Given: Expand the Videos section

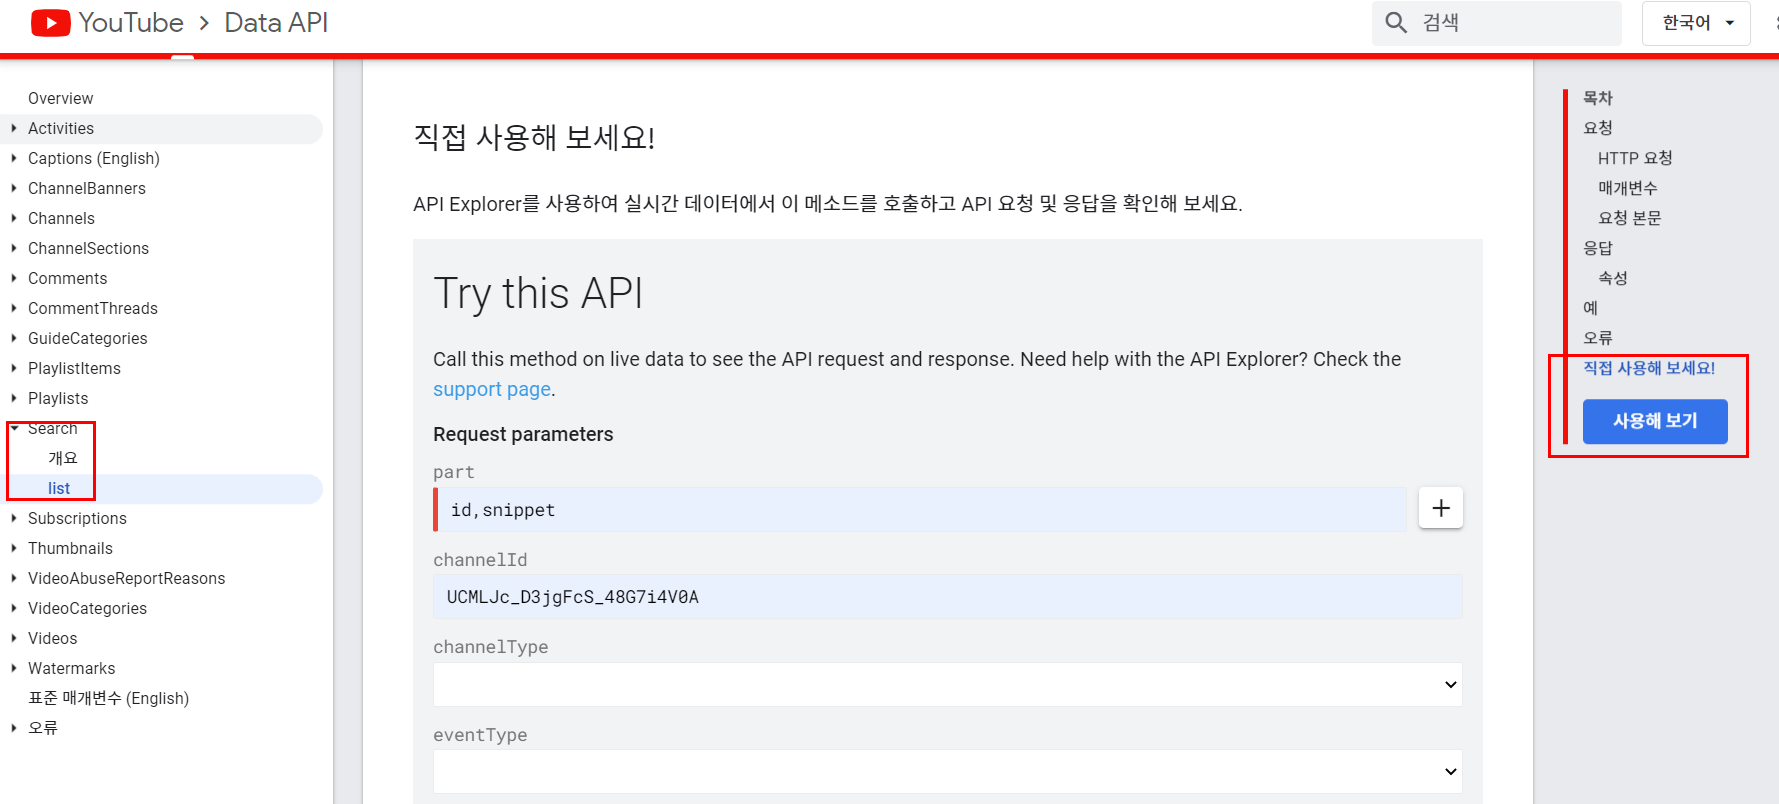Looking at the screenshot, I should pos(14,638).
